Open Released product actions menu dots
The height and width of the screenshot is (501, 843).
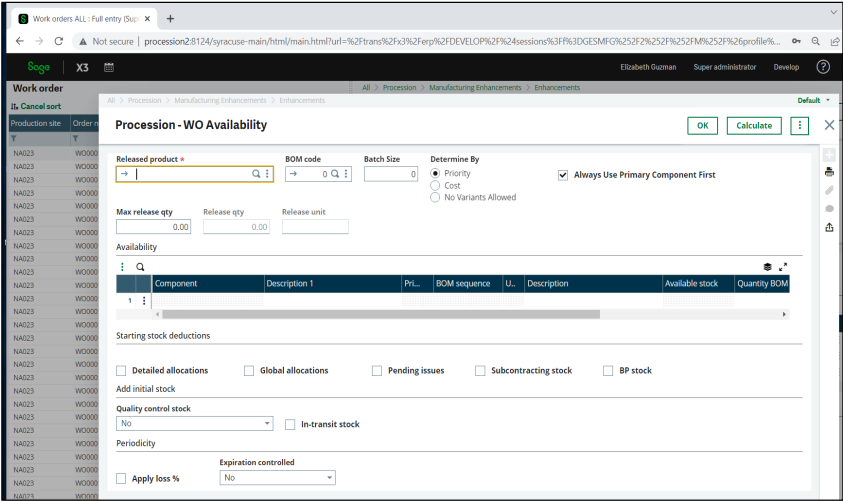[x=267, y=174]
